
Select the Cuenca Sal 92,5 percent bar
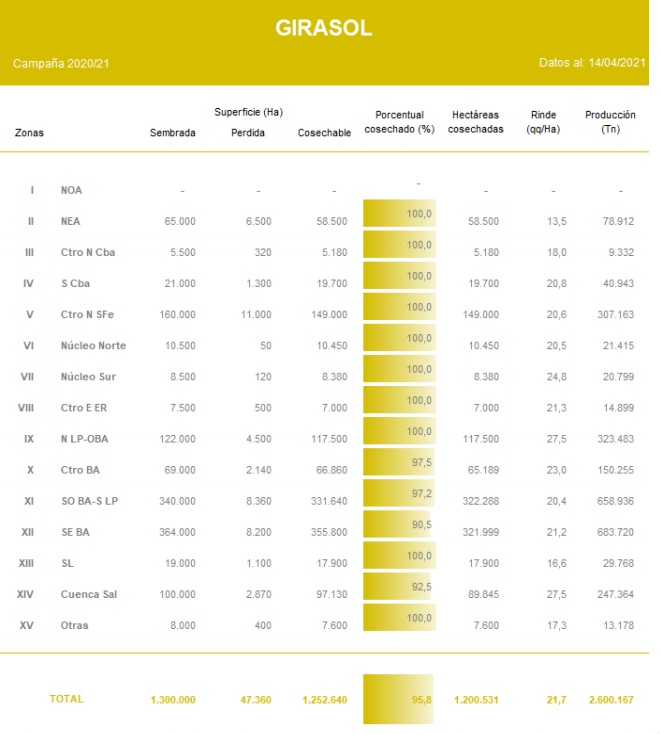pyautogui.click(x=397, y=588)
